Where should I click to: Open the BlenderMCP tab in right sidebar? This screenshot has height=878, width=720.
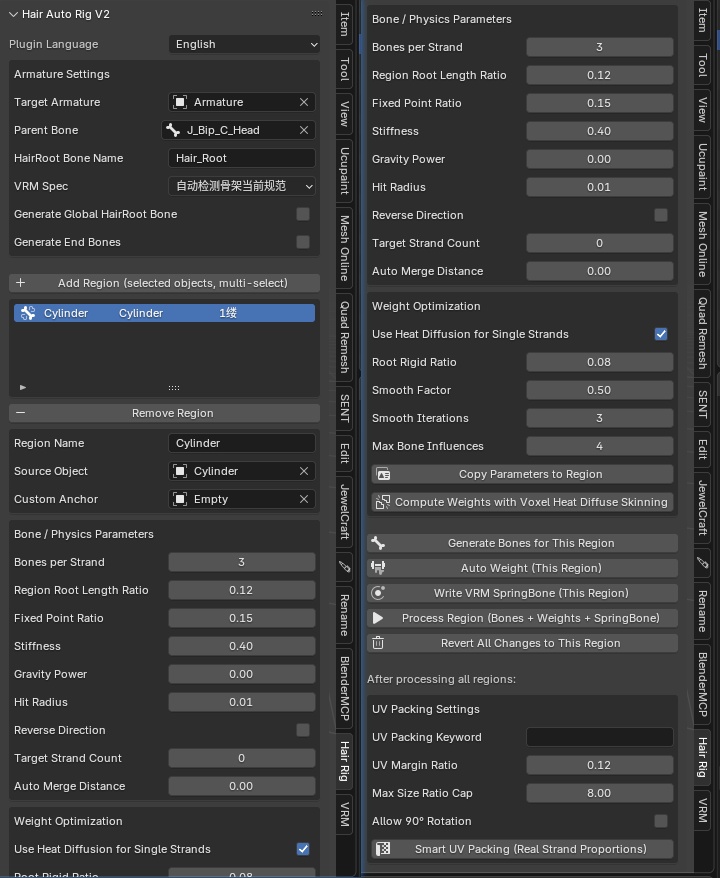pyautogui.click(x=702, y=684)
